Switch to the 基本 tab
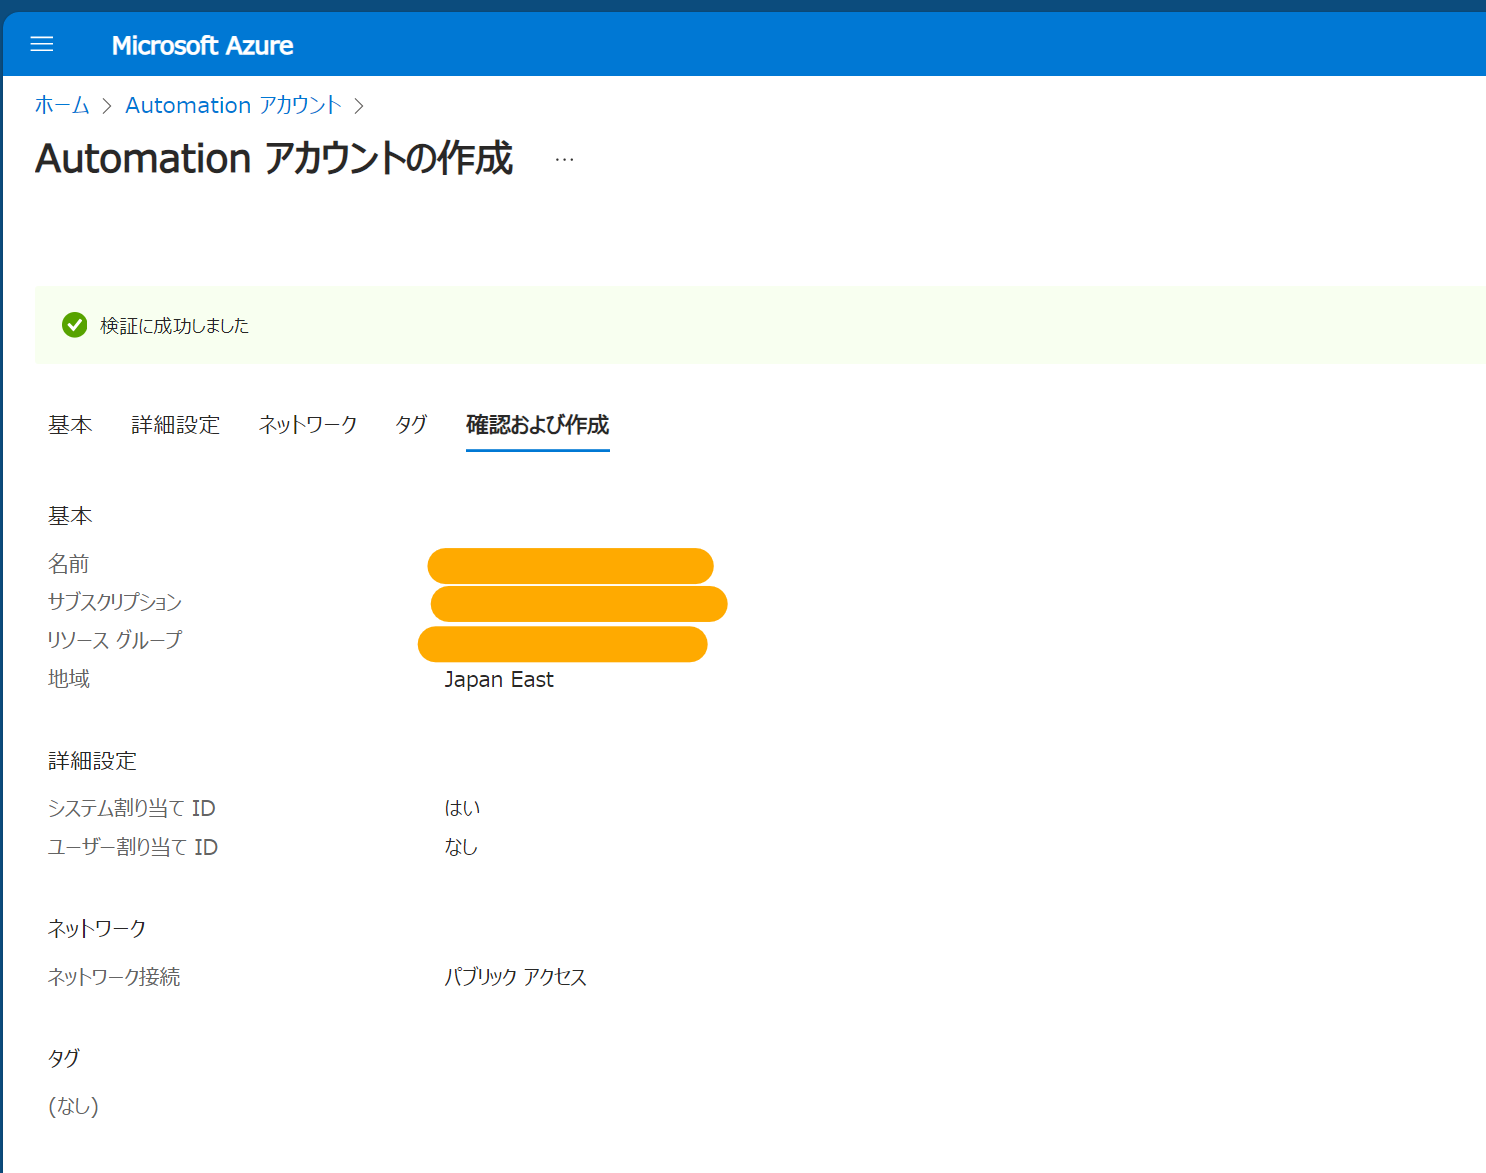Screen dimensions: 1486x1173 (x=70, y=425)
